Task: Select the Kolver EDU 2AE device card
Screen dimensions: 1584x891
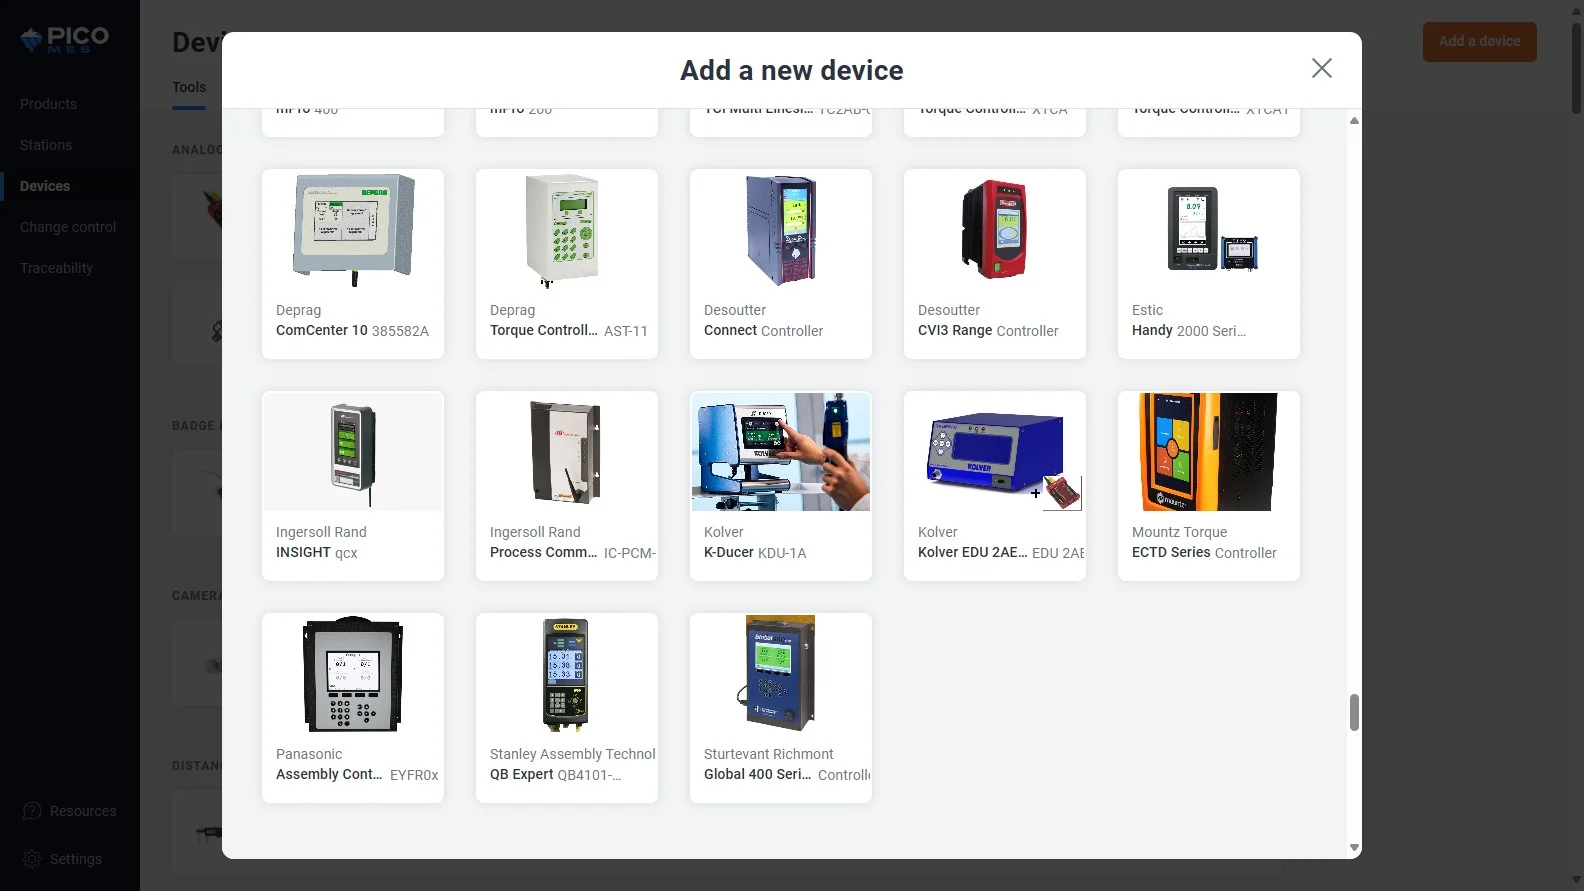Action: pyautogui.click(x=995, y=486)
